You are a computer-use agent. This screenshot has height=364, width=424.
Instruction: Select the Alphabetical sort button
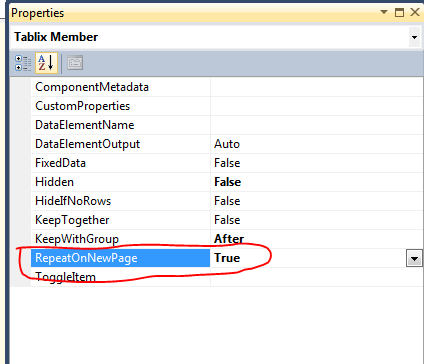pos(46,63)
